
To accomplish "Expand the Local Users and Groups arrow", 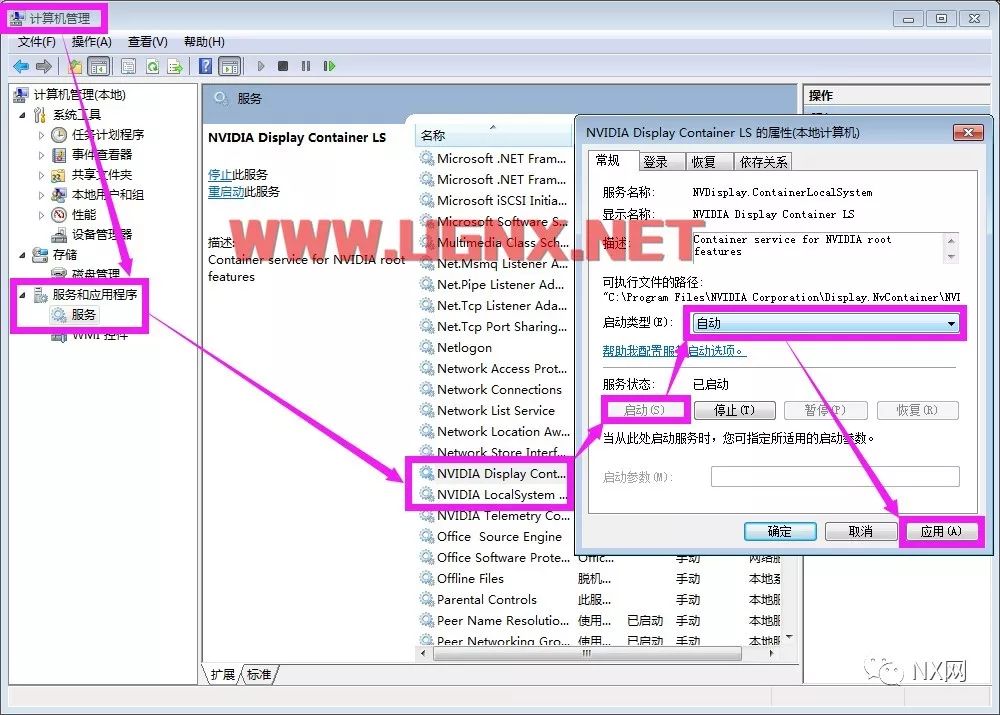I will (x=41, y=195).
